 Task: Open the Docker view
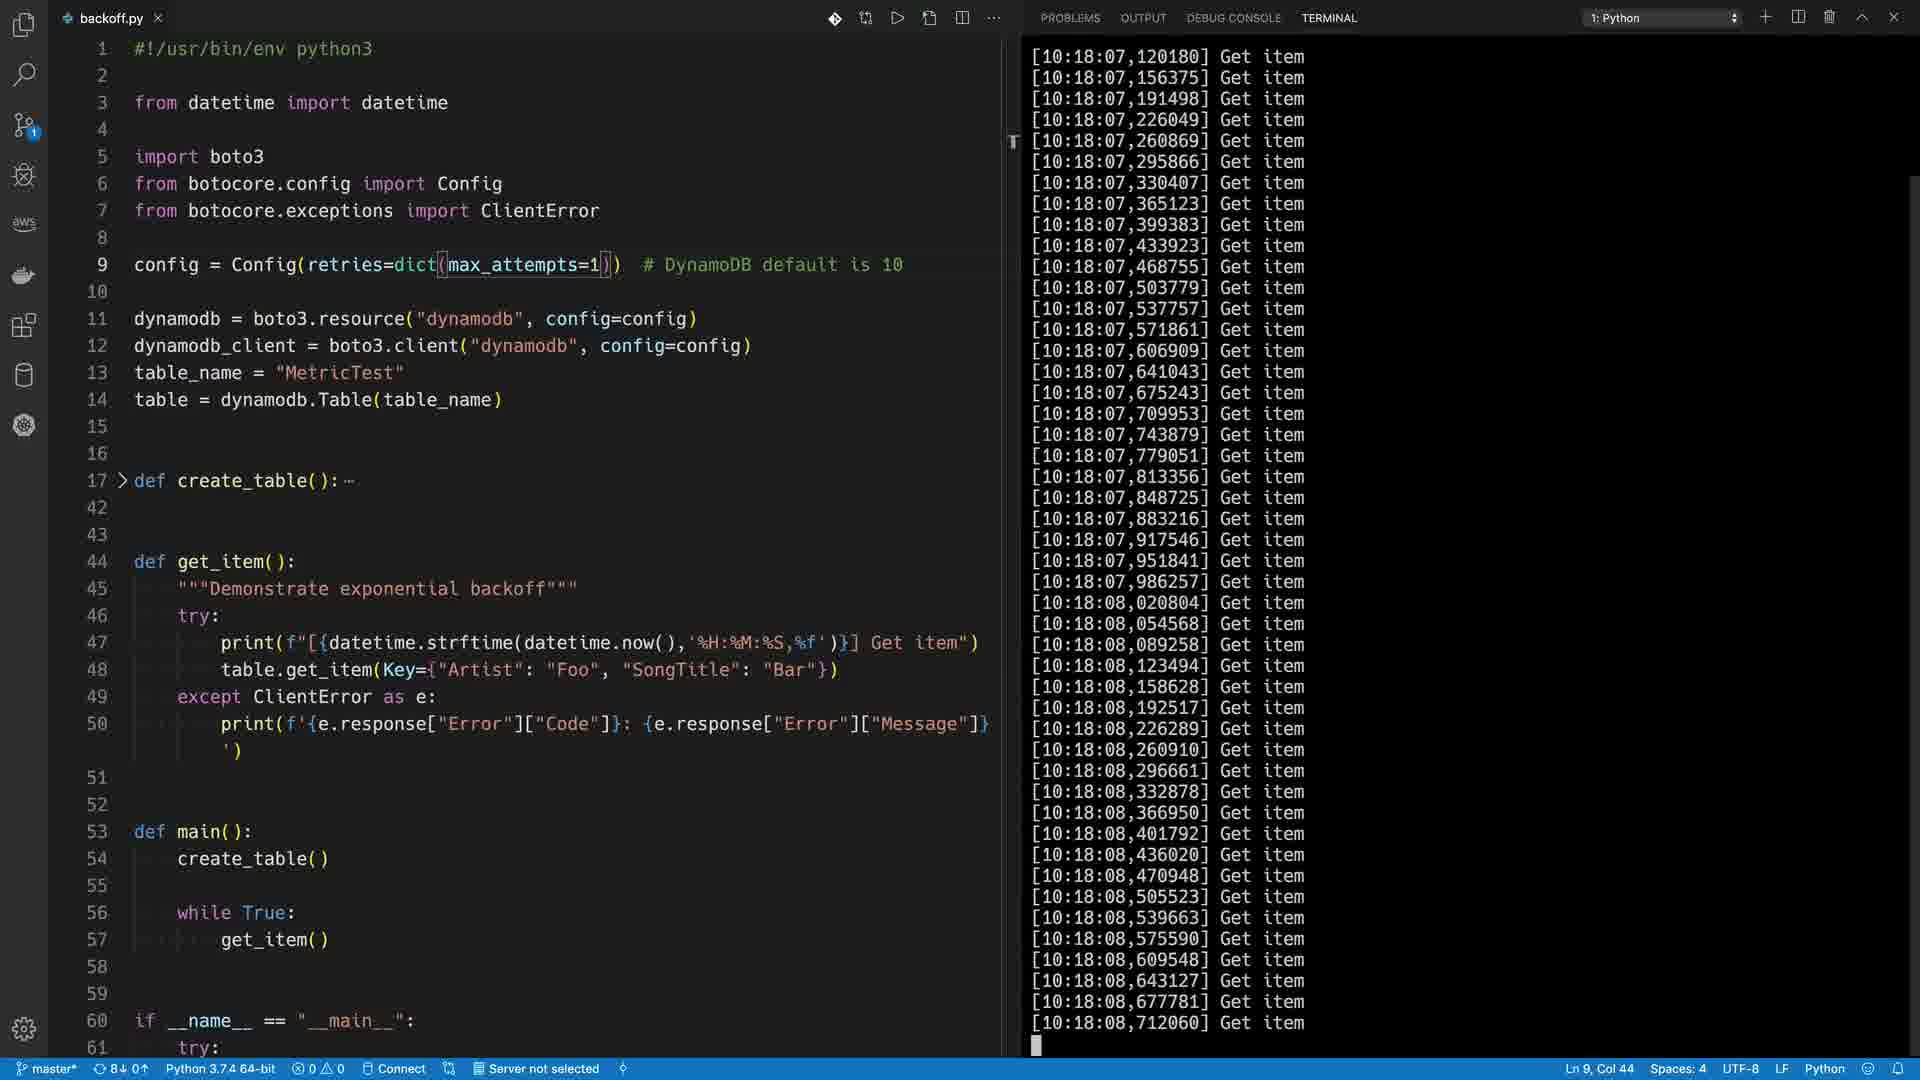pos(24,275)
